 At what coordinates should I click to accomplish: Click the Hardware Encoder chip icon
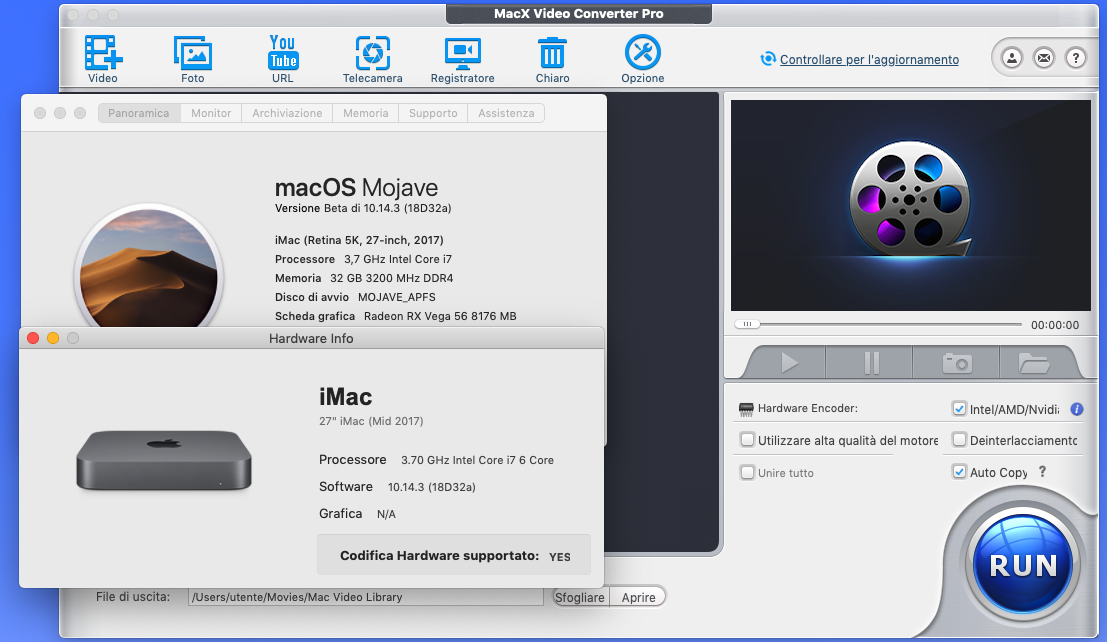pyautogui.click(x=746, y=409)
